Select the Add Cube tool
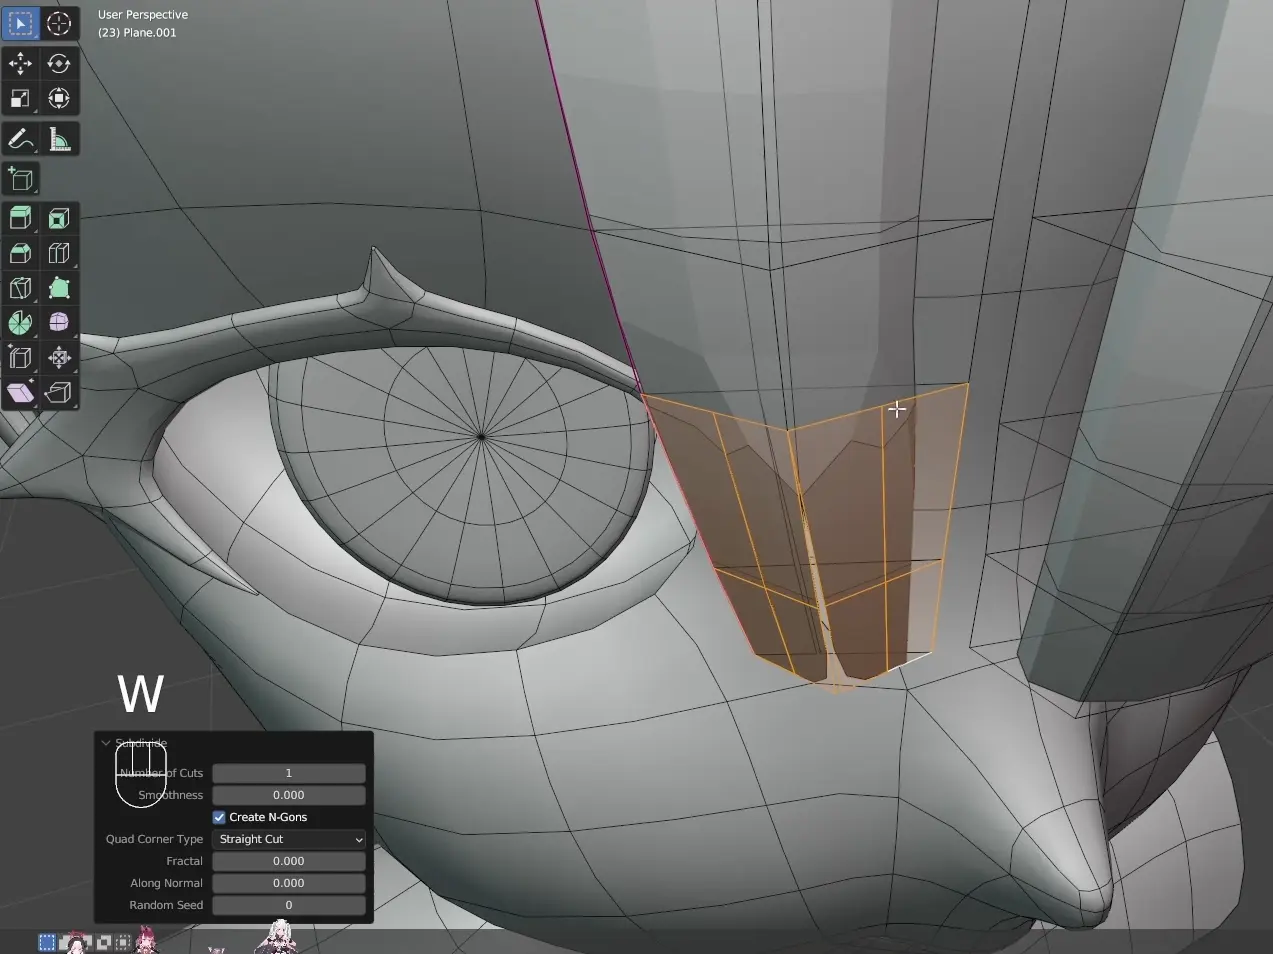The image size is (1273, 954). tap(20, 179)
